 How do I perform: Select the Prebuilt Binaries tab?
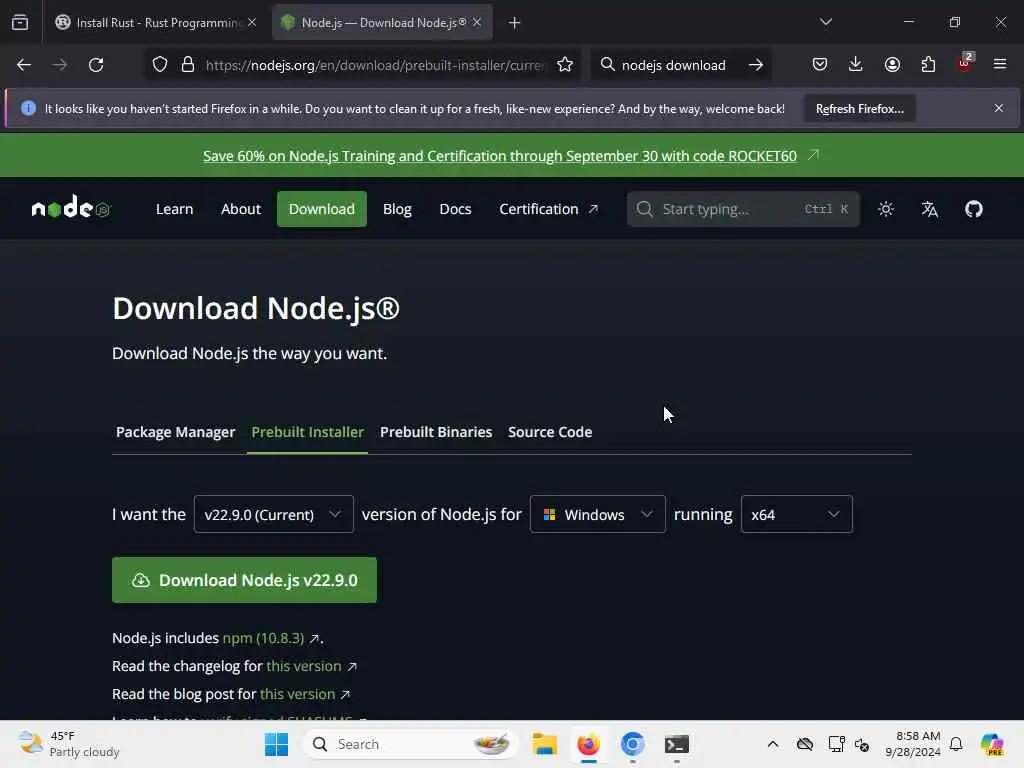(x=436, y=432)
